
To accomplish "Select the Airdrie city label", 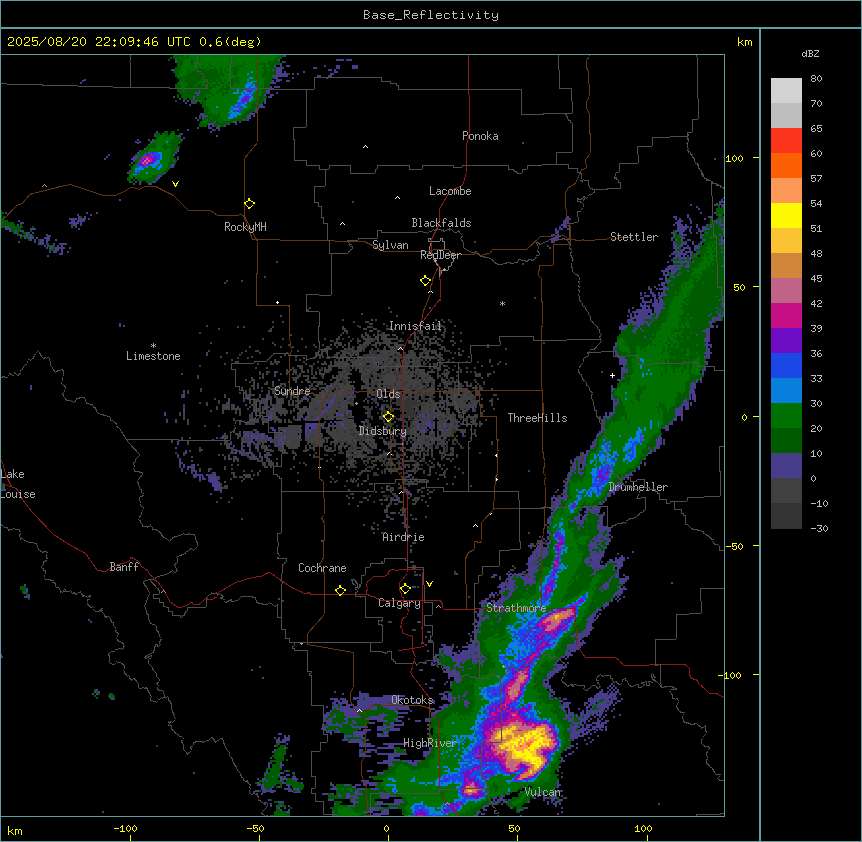I will point(403,537).
